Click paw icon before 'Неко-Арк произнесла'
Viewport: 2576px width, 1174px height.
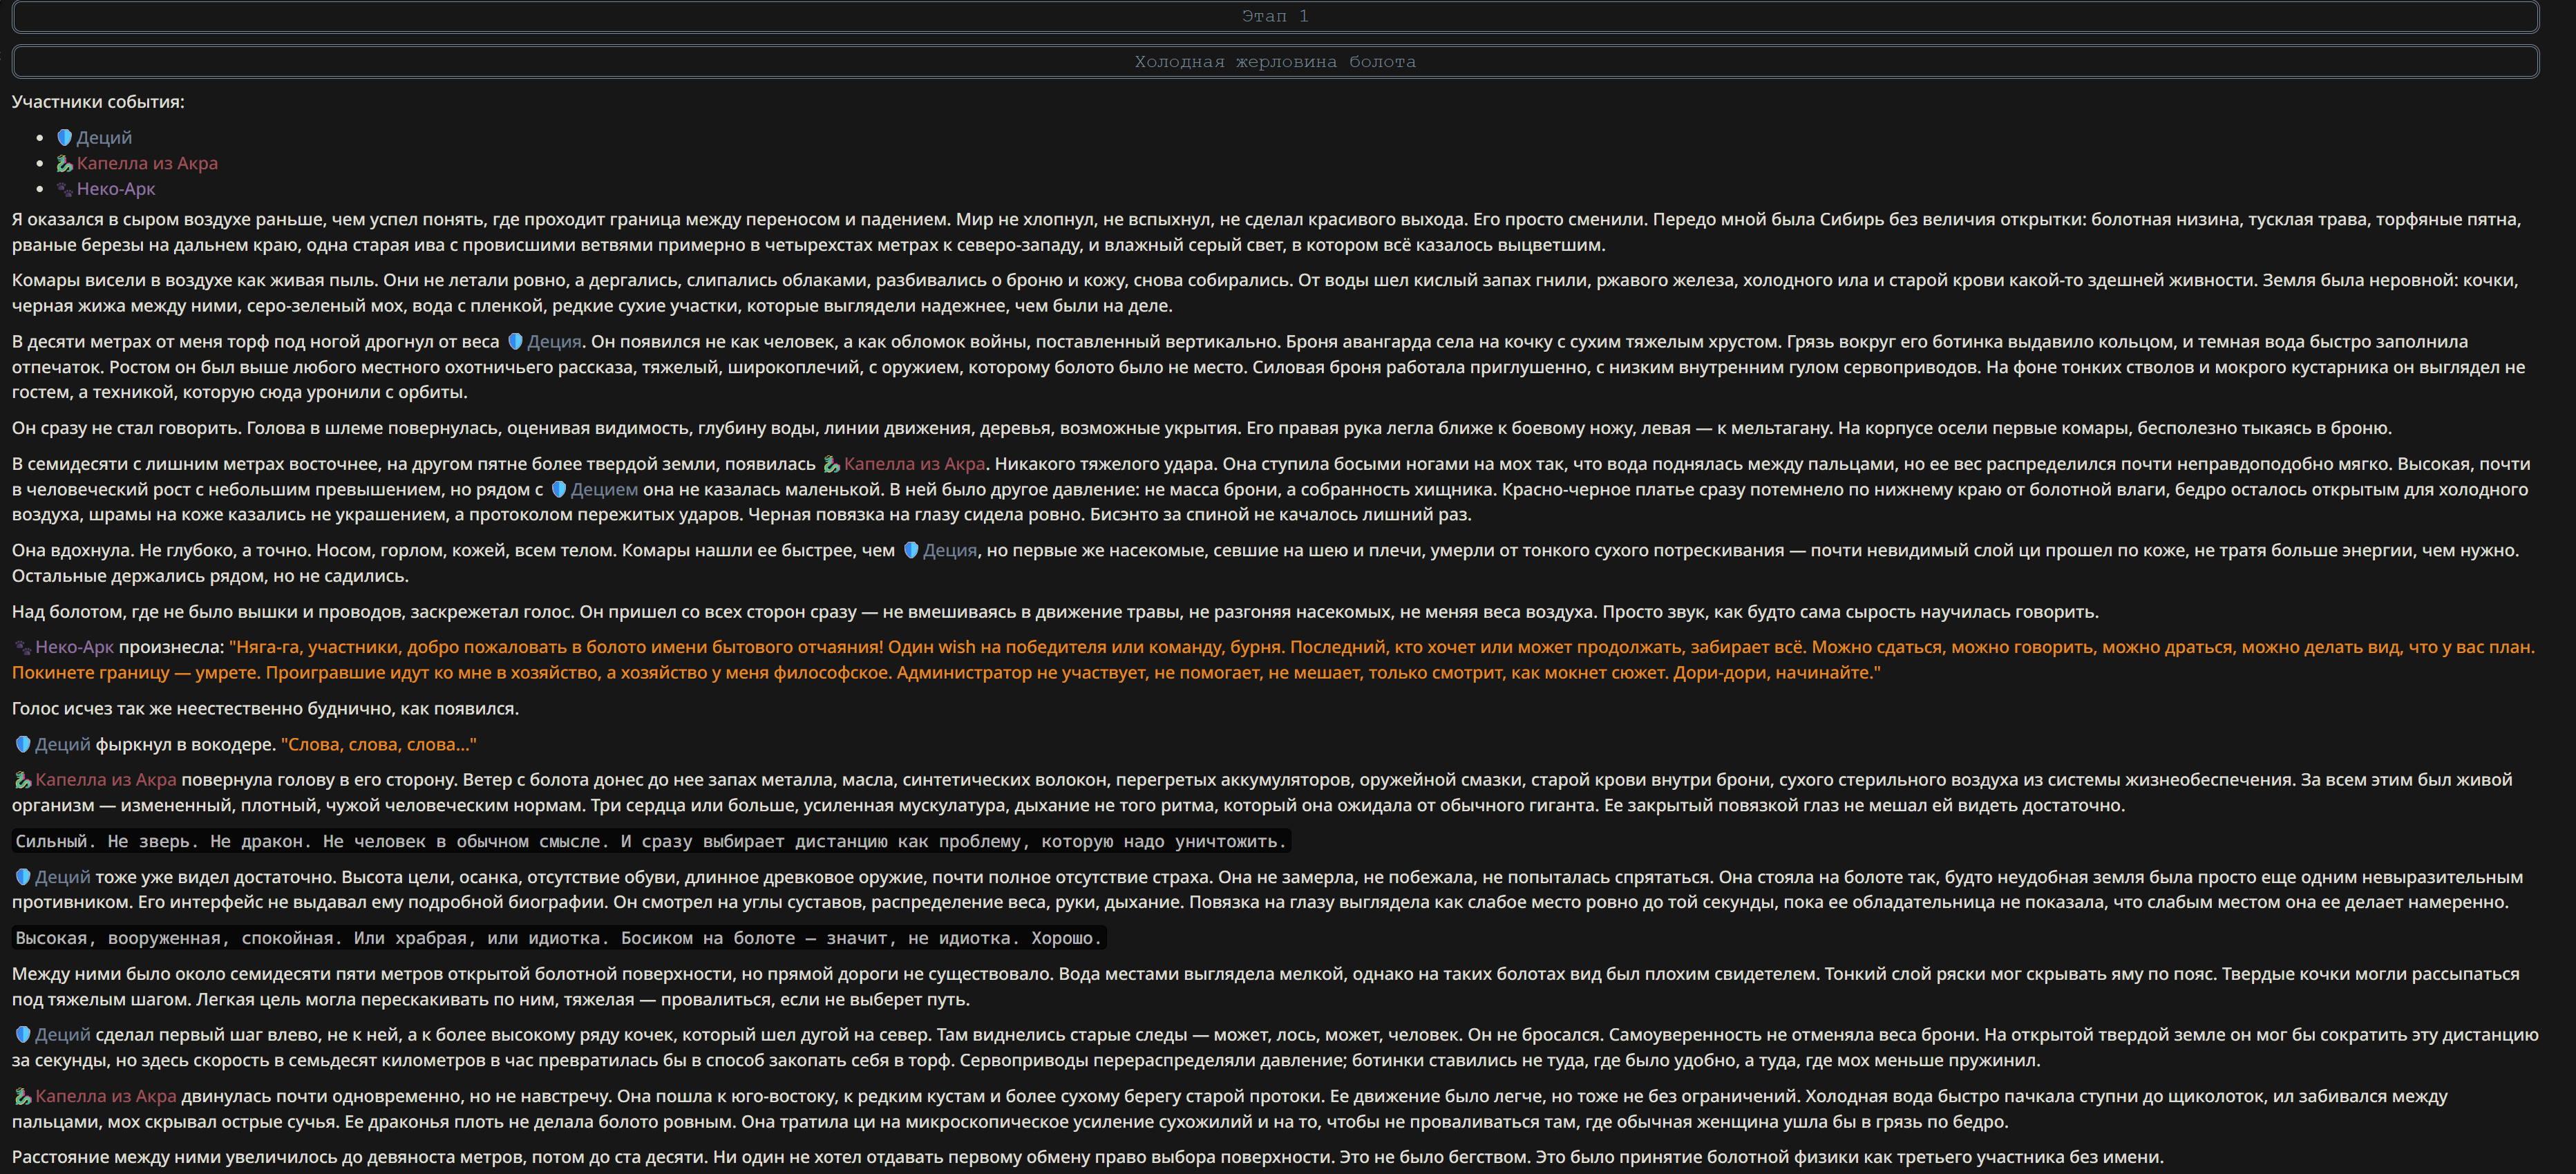[x=23, y=647]
